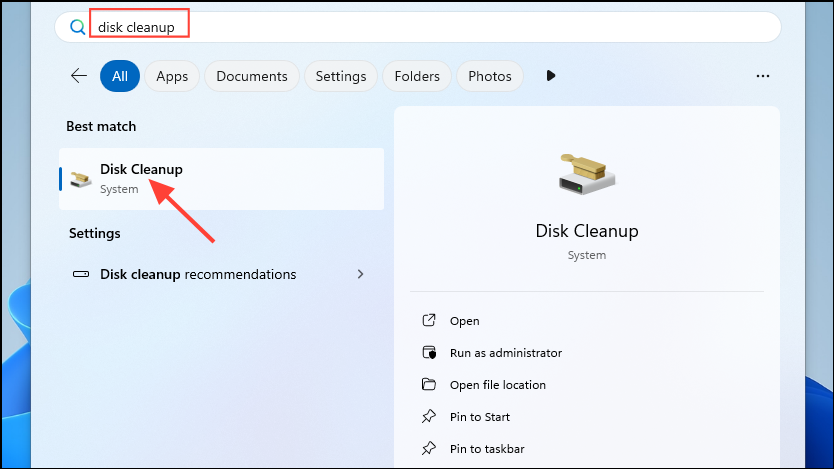This screenshot has width=834, height=469.
Task: Click the Disk Cleanup icon in Best match
Action: click(x=81, y=179)
